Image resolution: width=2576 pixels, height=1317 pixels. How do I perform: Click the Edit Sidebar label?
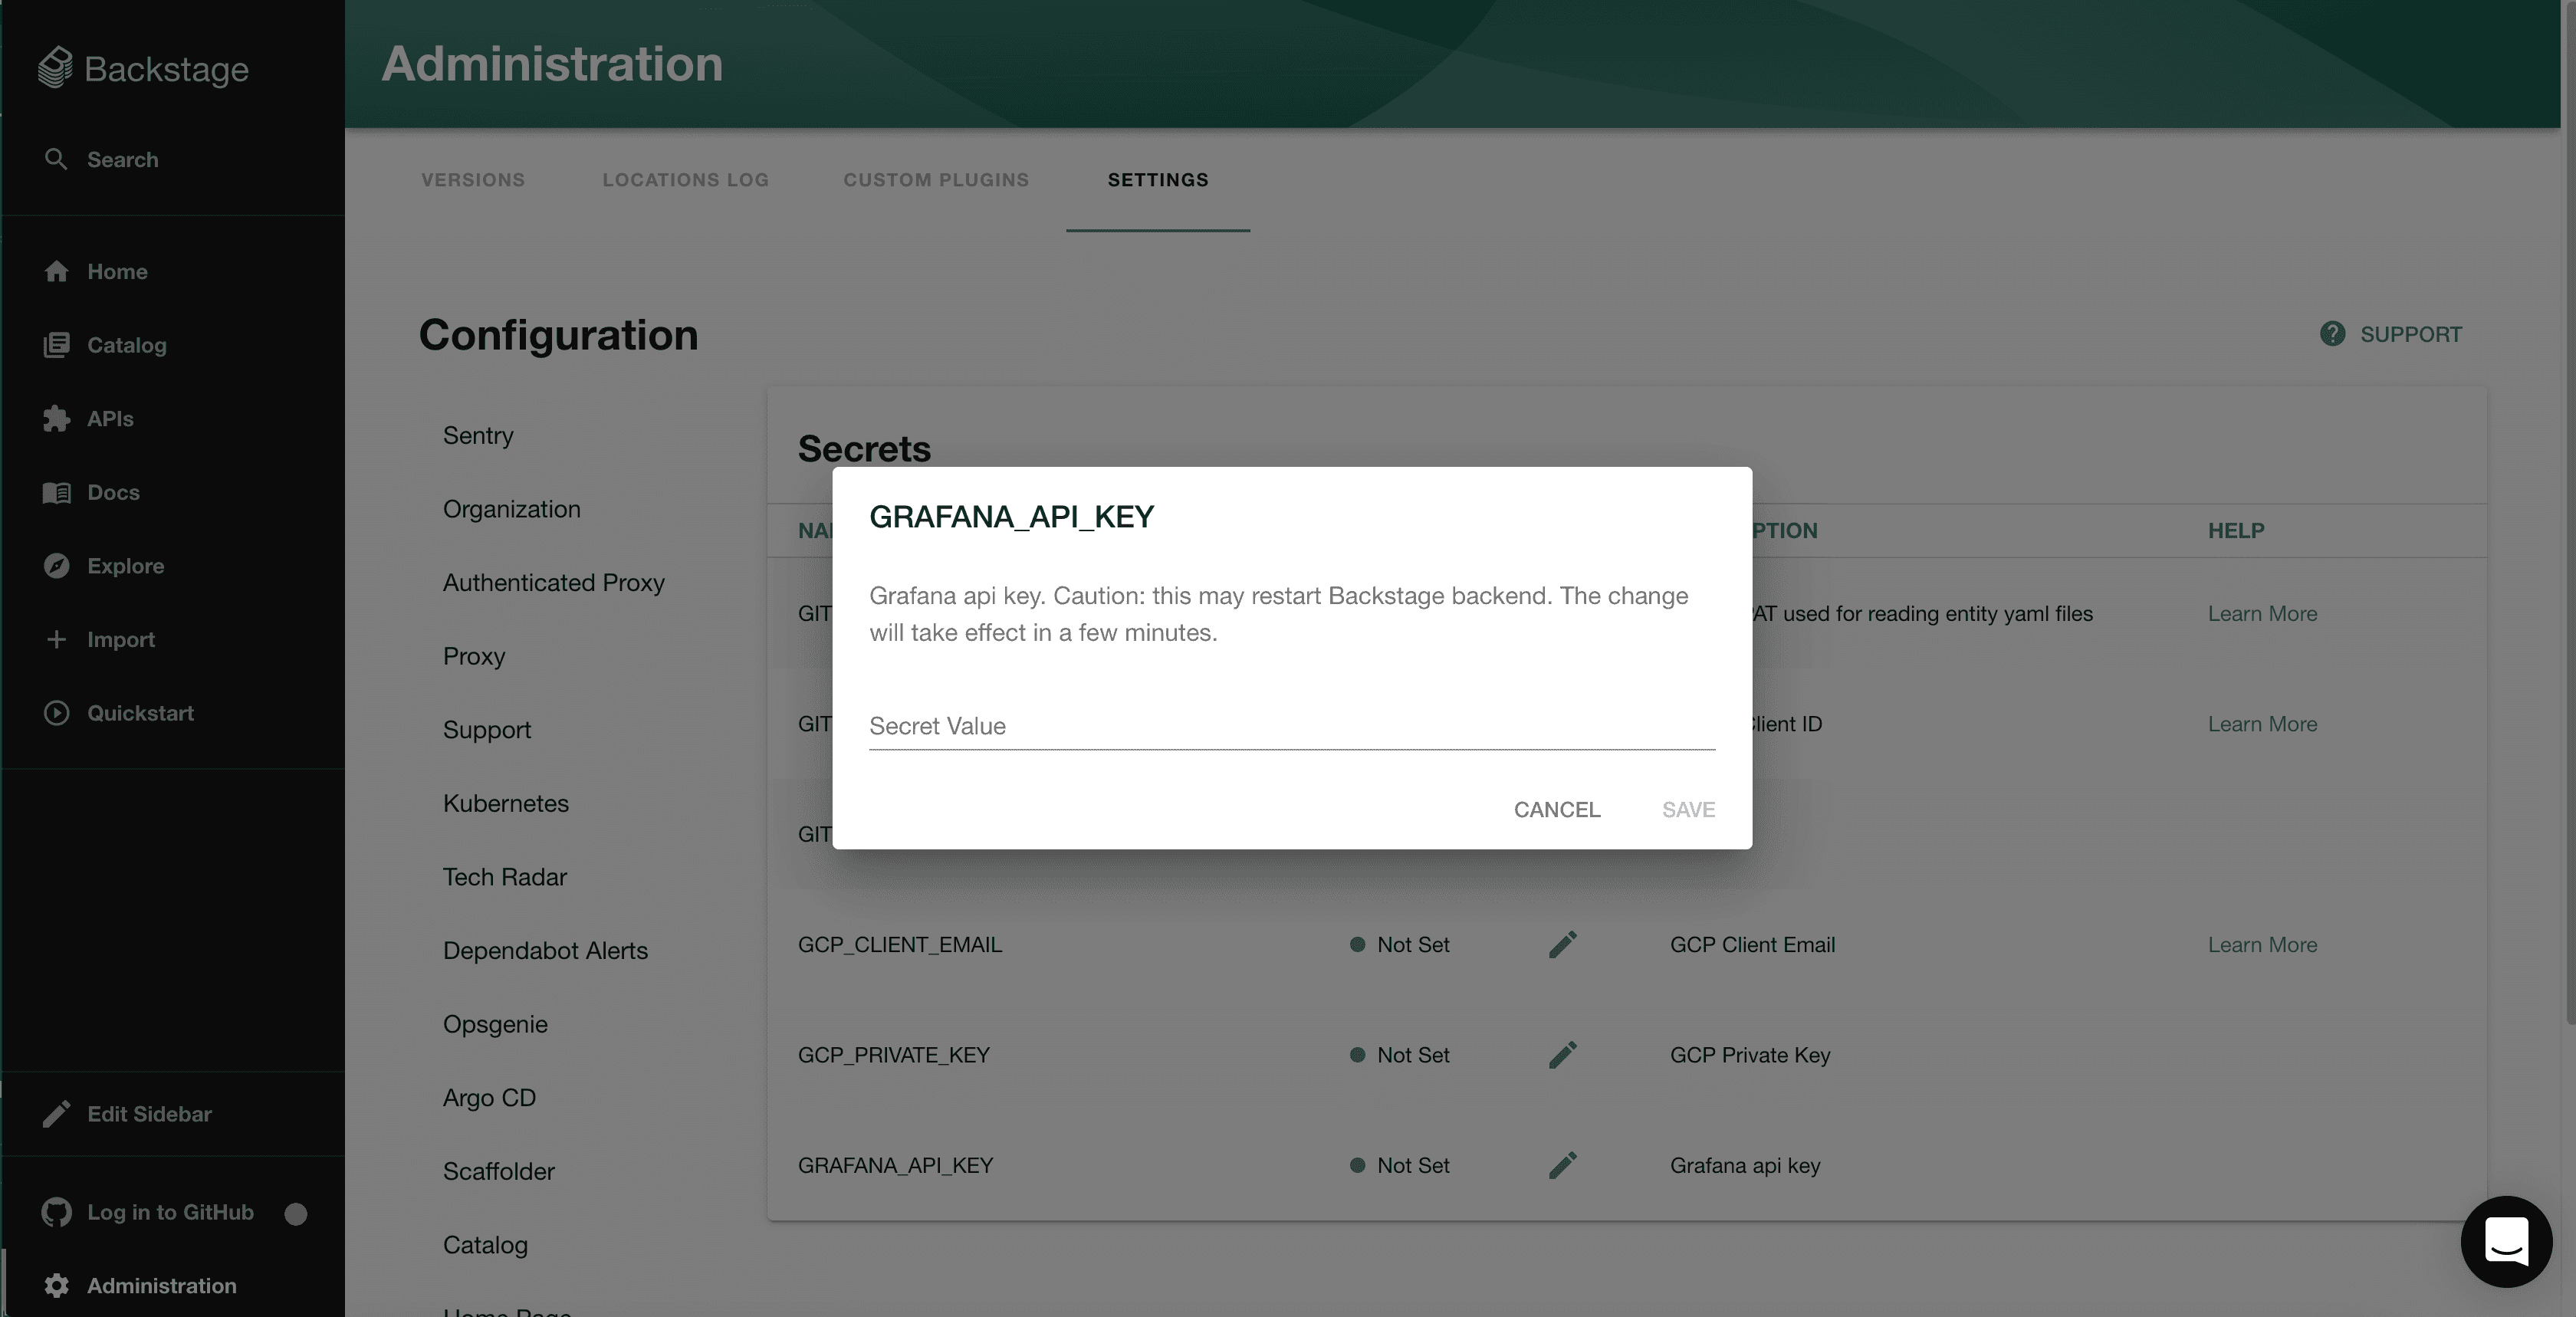[149, 1114]
